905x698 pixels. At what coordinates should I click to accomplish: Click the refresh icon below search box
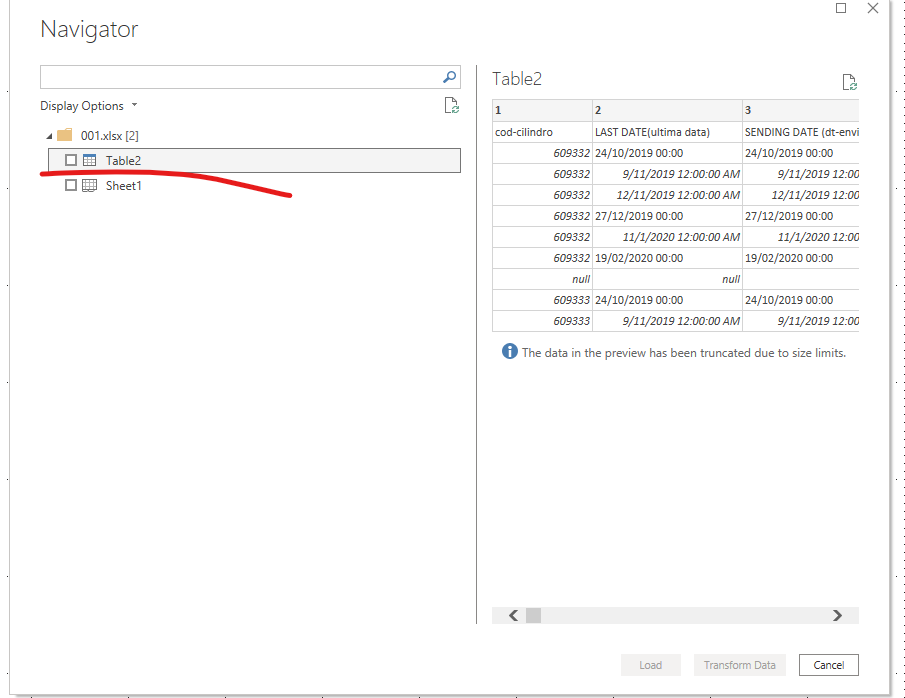point(451,106)
